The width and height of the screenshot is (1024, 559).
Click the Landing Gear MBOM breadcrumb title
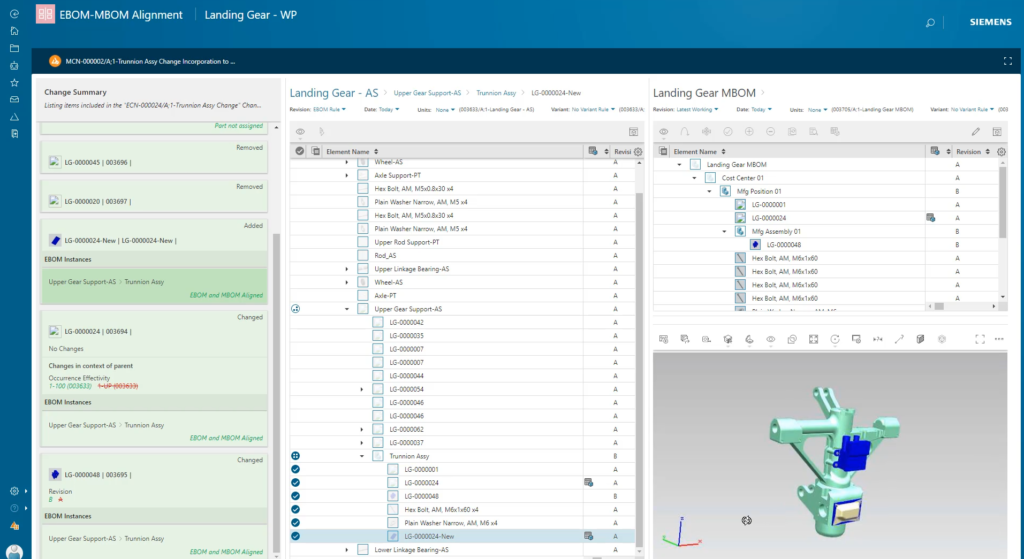(x=704, y=93)
